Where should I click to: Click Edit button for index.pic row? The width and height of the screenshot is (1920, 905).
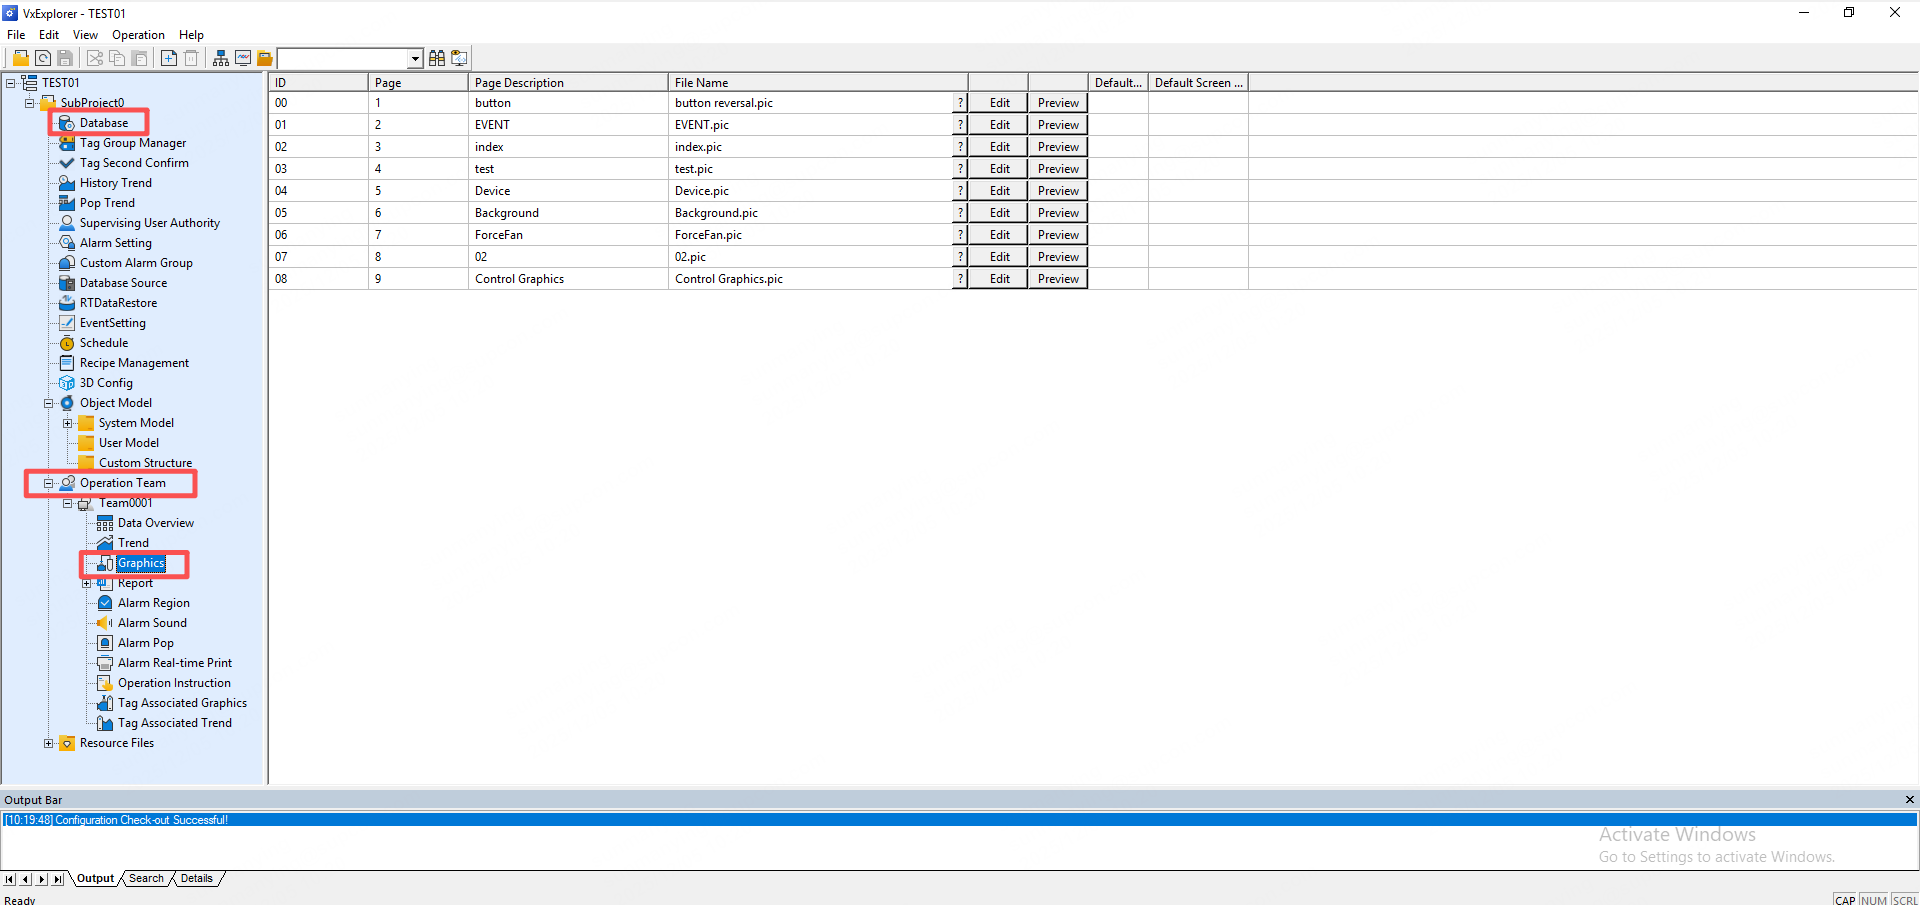point(999,147)
